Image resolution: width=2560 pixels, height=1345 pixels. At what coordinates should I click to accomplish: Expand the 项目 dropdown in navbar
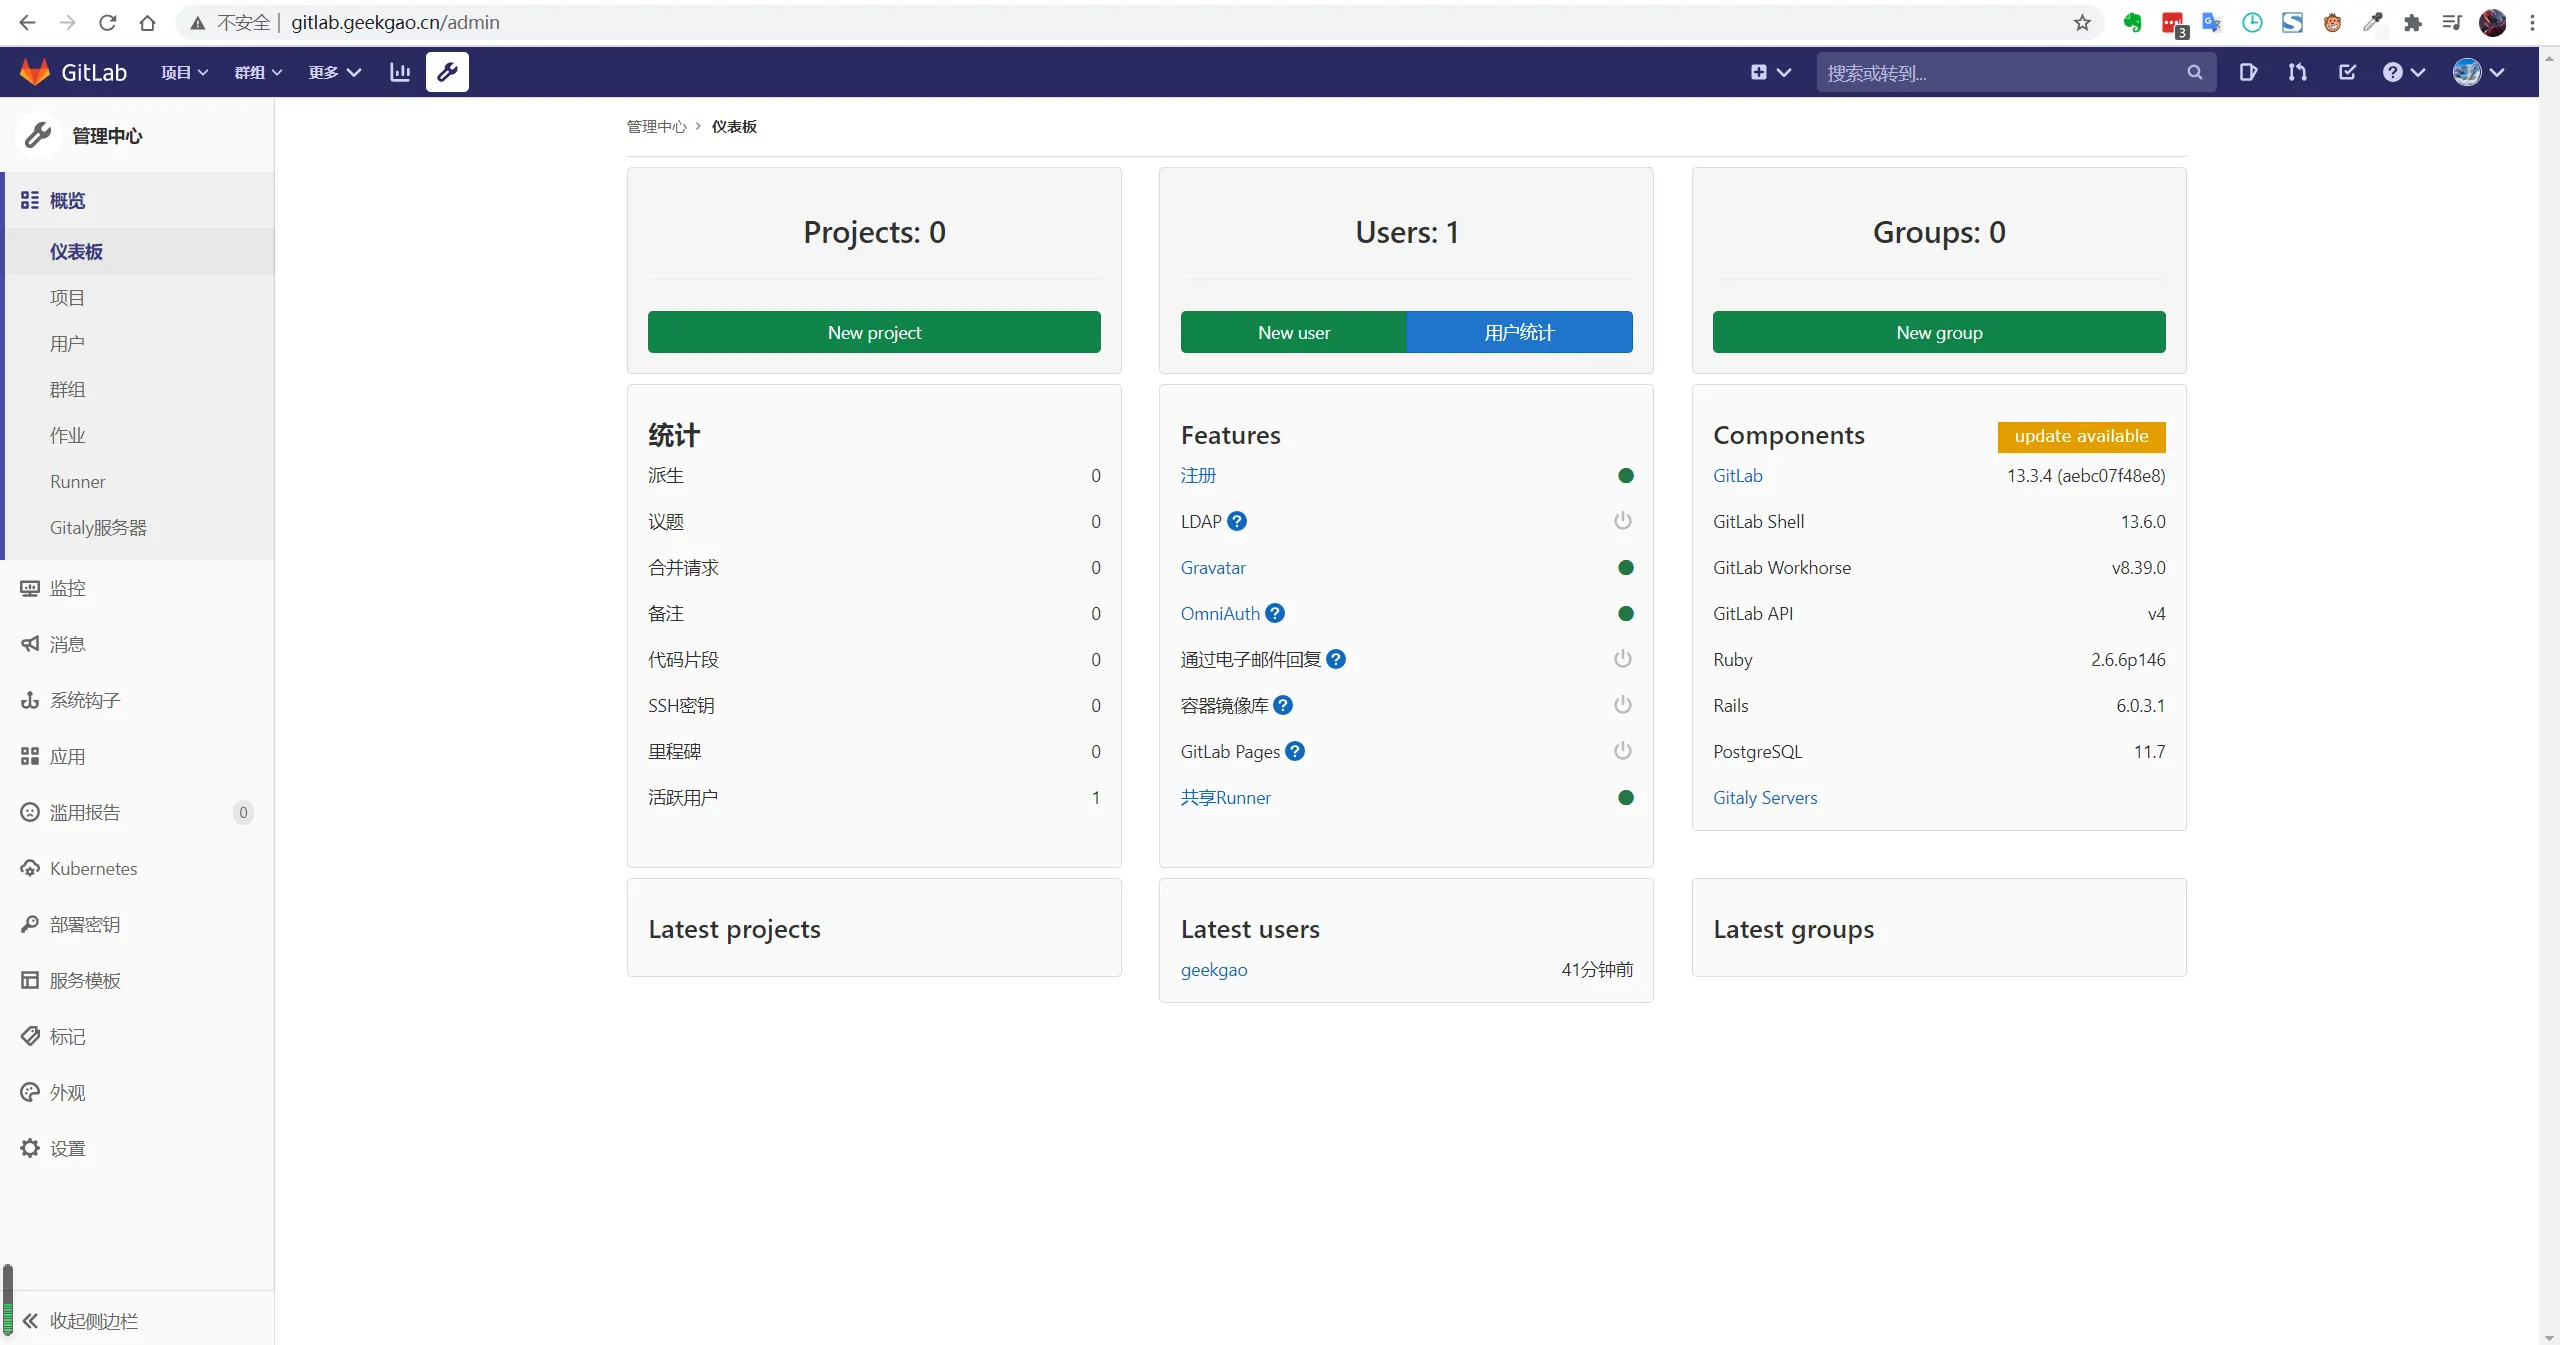tap(184, 72)
